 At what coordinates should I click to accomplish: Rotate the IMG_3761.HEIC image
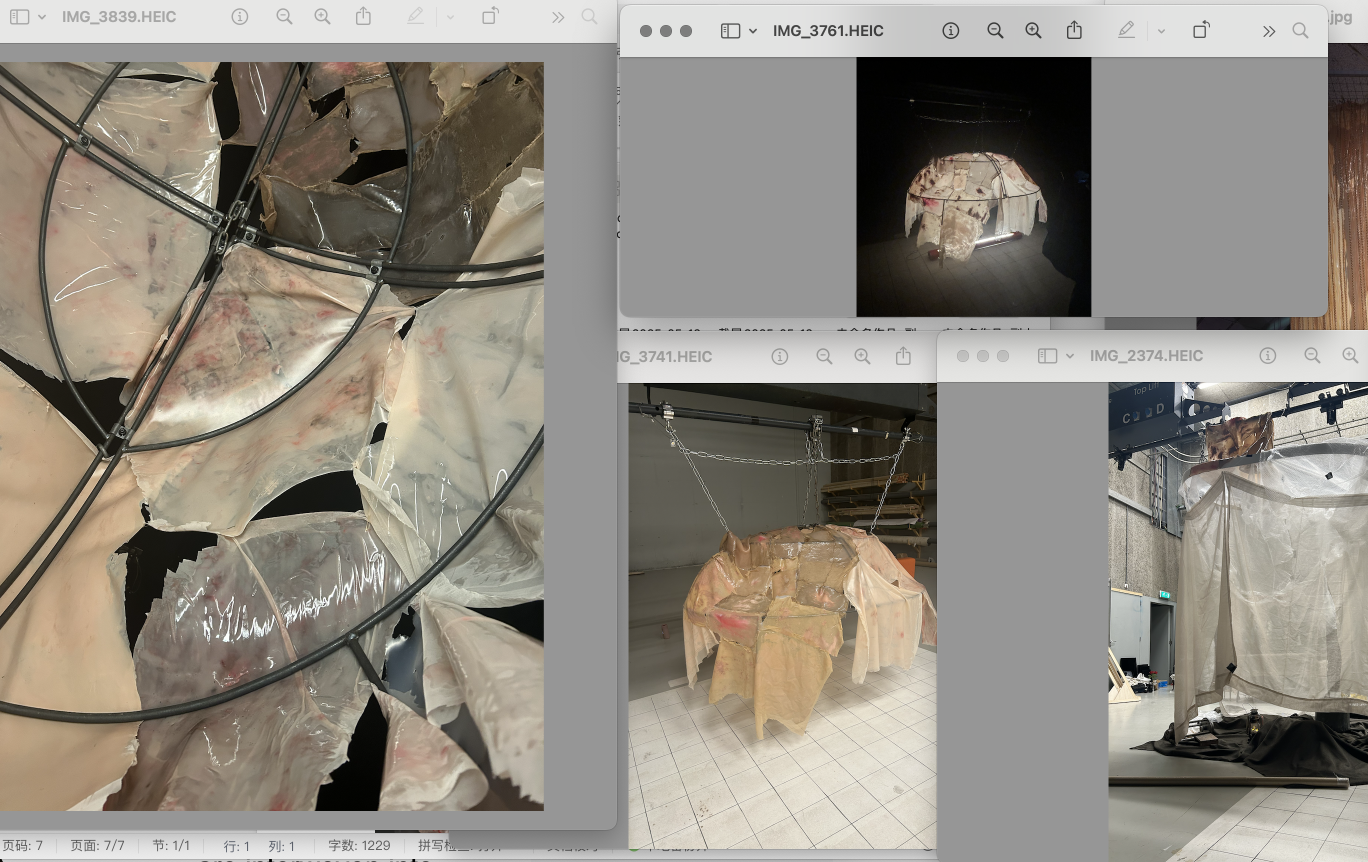pyautogui.click(x=1201, y=30)
